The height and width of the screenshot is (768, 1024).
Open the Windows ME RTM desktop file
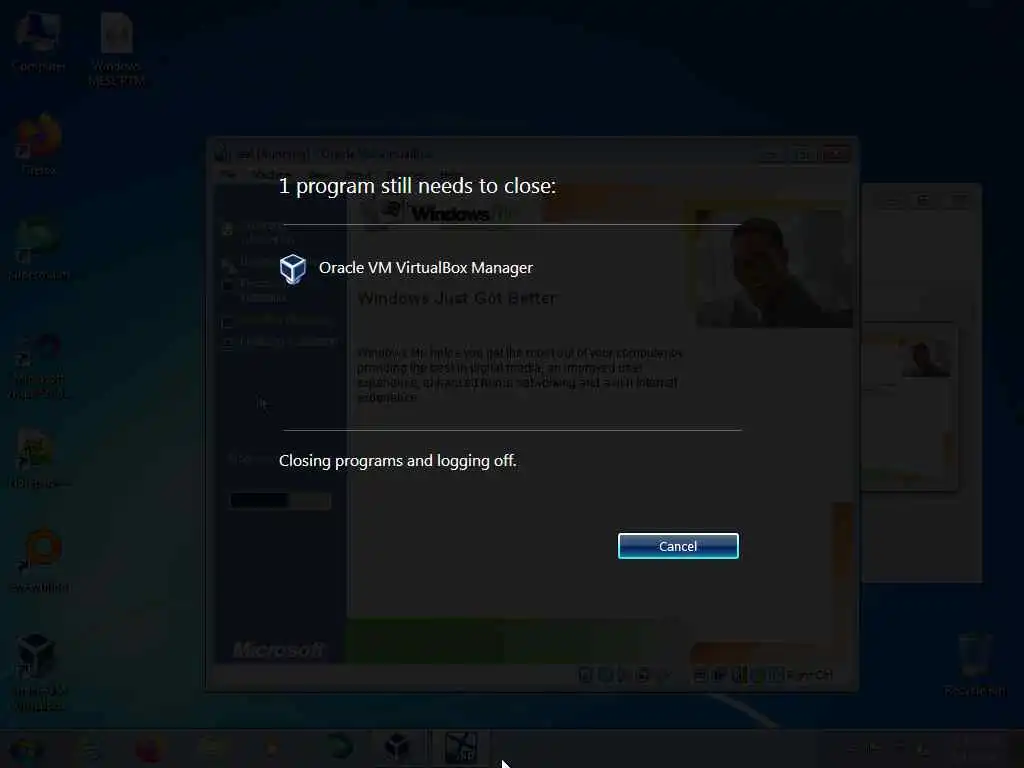click(x=116, y=50)
